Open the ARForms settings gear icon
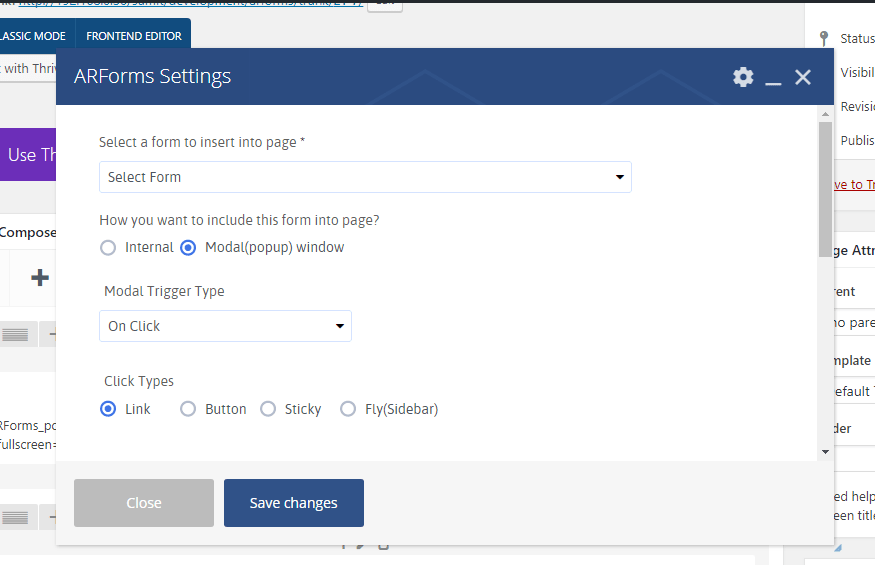Screen dimensions: 875x565 pos(743,77)
